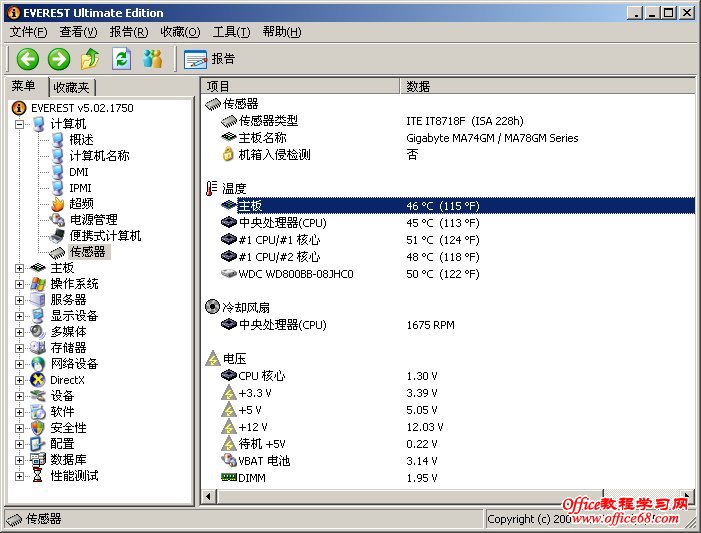Click the globe icon for 网络设备

pos(38,364)
